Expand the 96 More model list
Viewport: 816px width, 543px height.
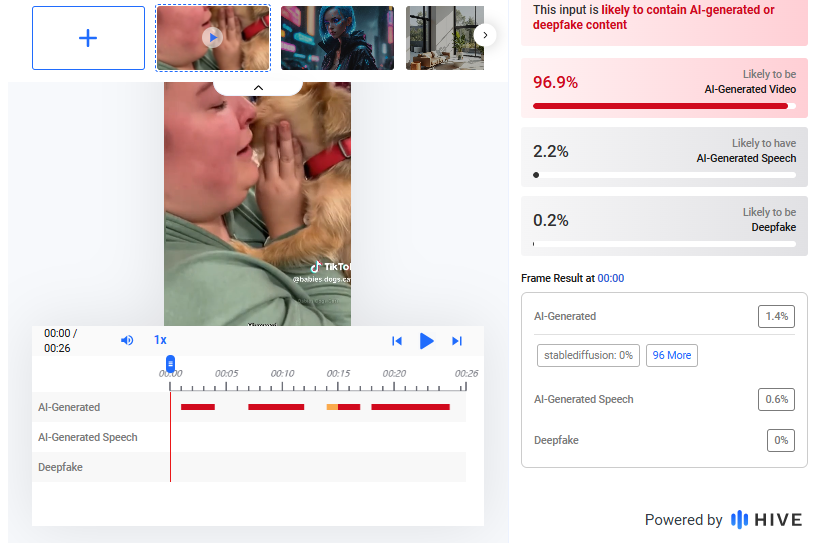pos(672,355)
